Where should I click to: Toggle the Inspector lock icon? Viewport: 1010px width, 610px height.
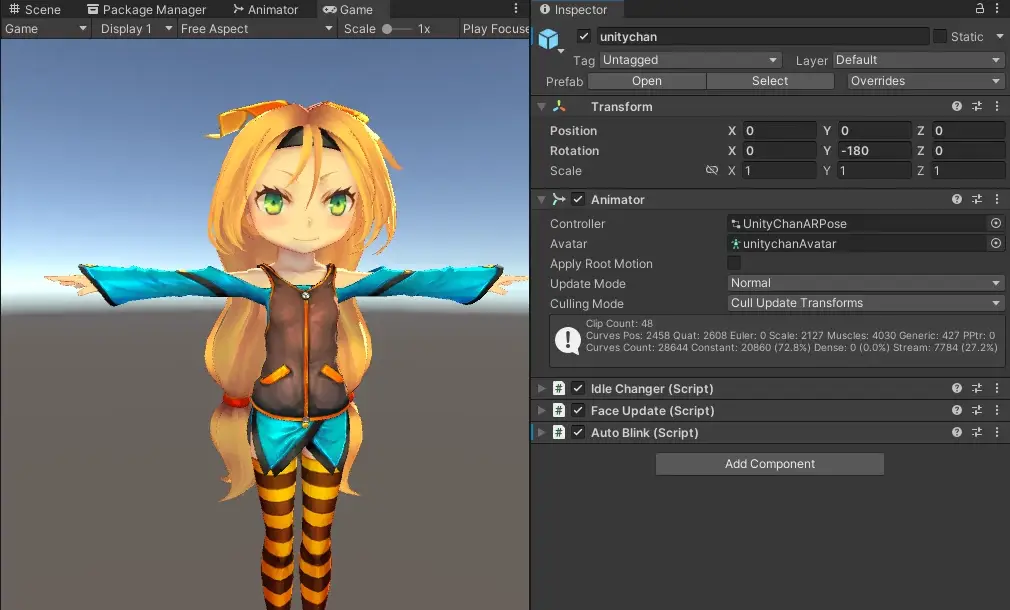click(980, 8)
